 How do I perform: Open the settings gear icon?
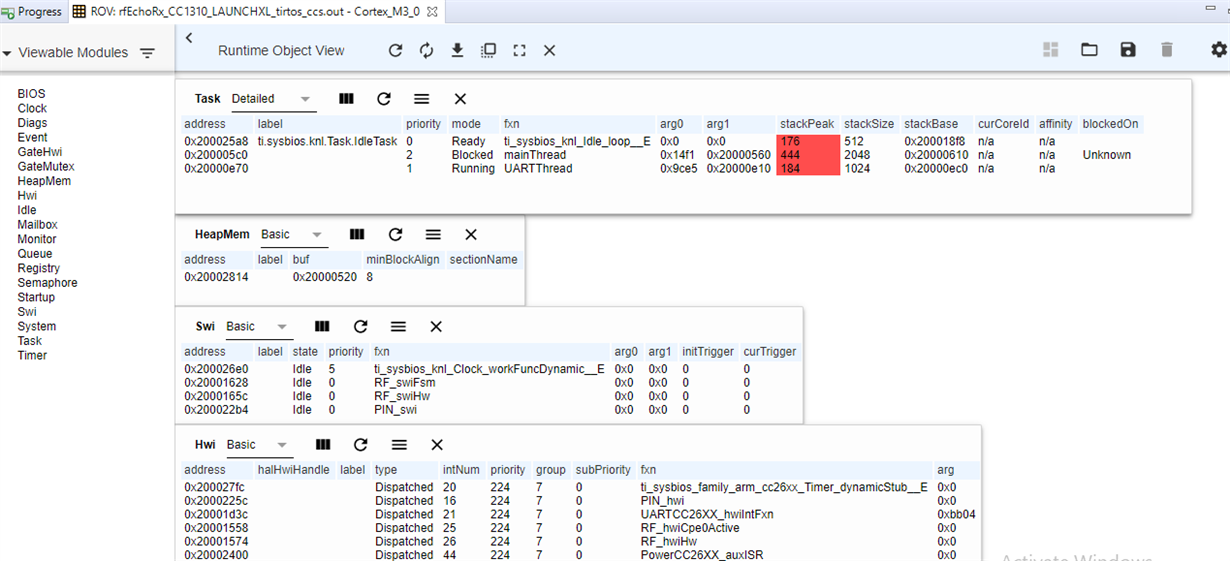point(1218,49)
